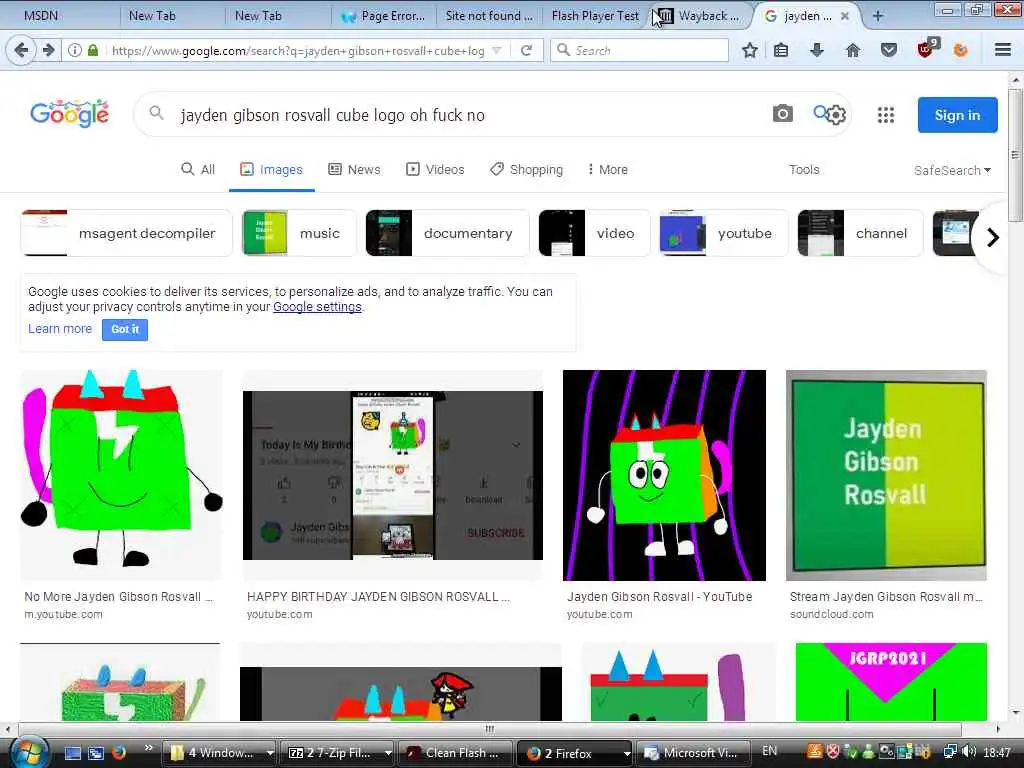Image resolution: width=1024 pixels, height=768 pixels.
Task: Go to the Firefox home page icon
Action: (852, 50)
